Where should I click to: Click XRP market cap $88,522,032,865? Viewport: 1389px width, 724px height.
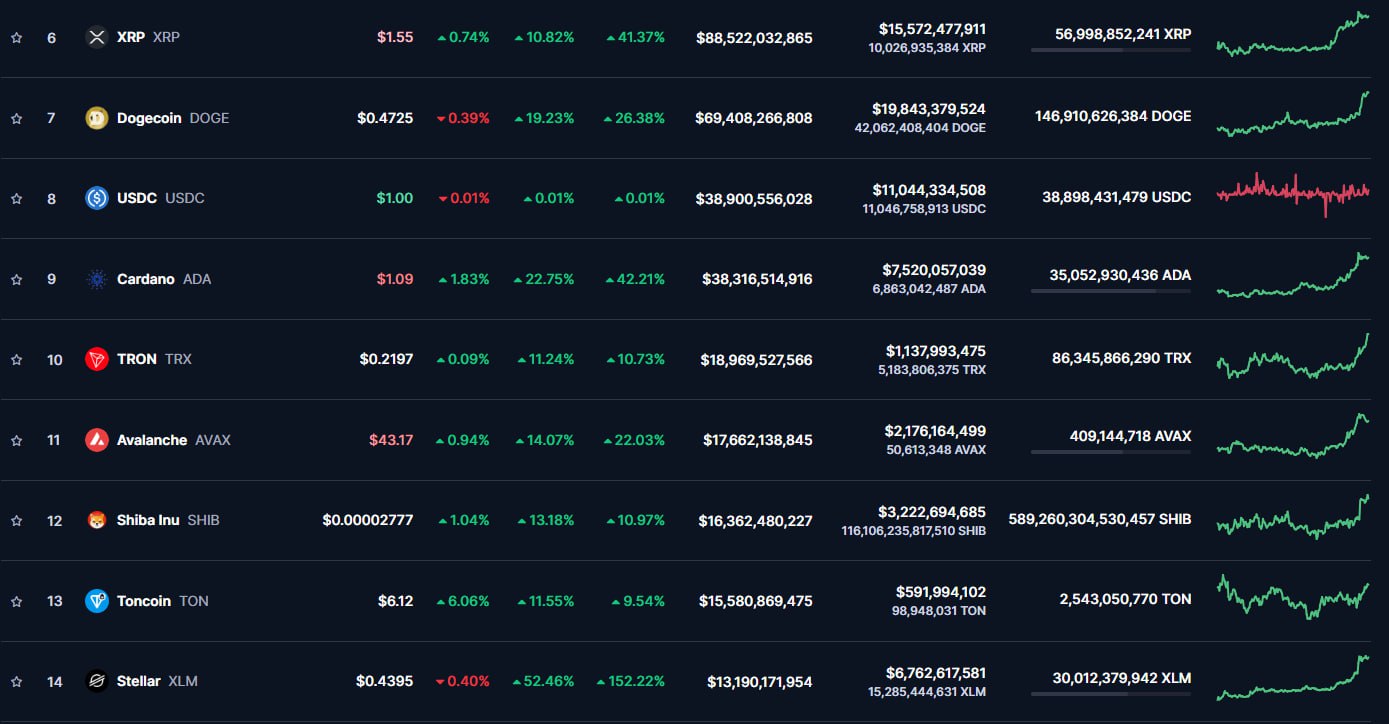(755, 38)
